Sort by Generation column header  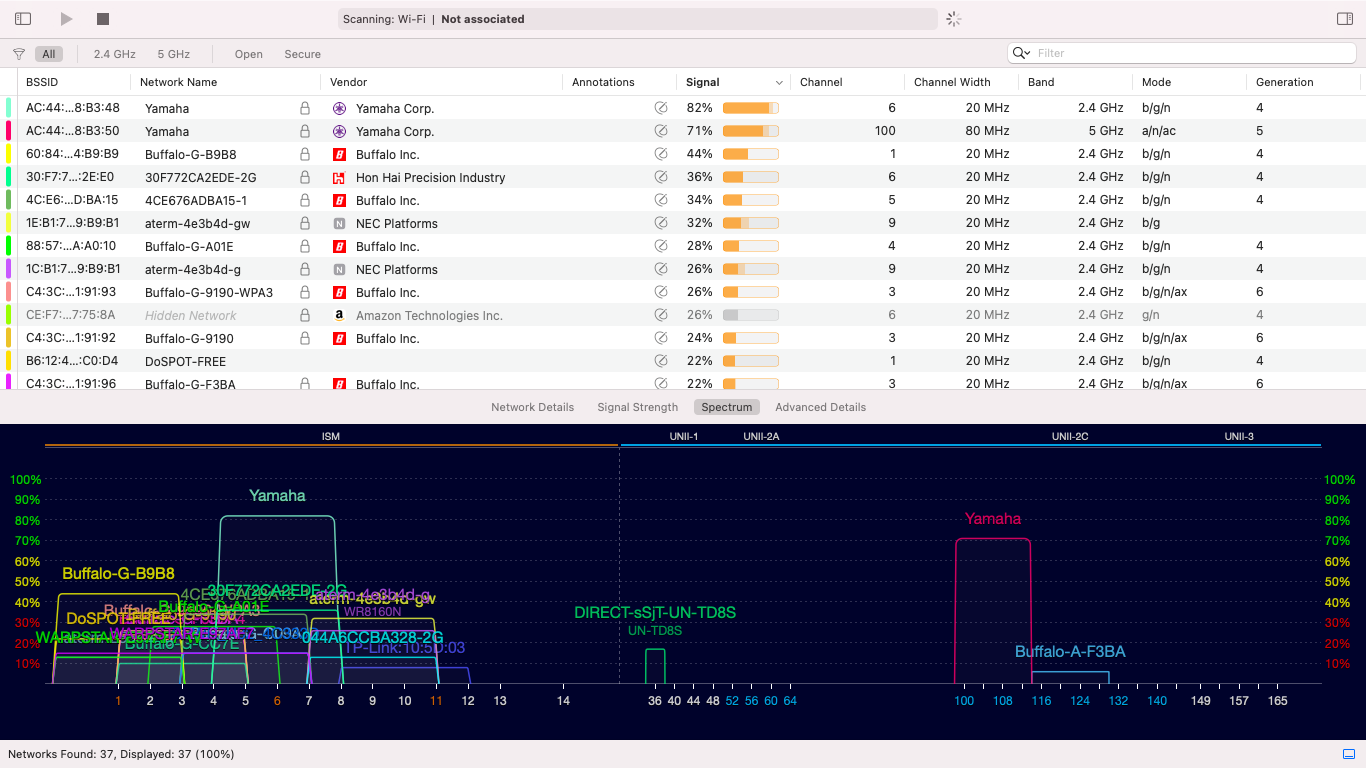[1285, 82]
